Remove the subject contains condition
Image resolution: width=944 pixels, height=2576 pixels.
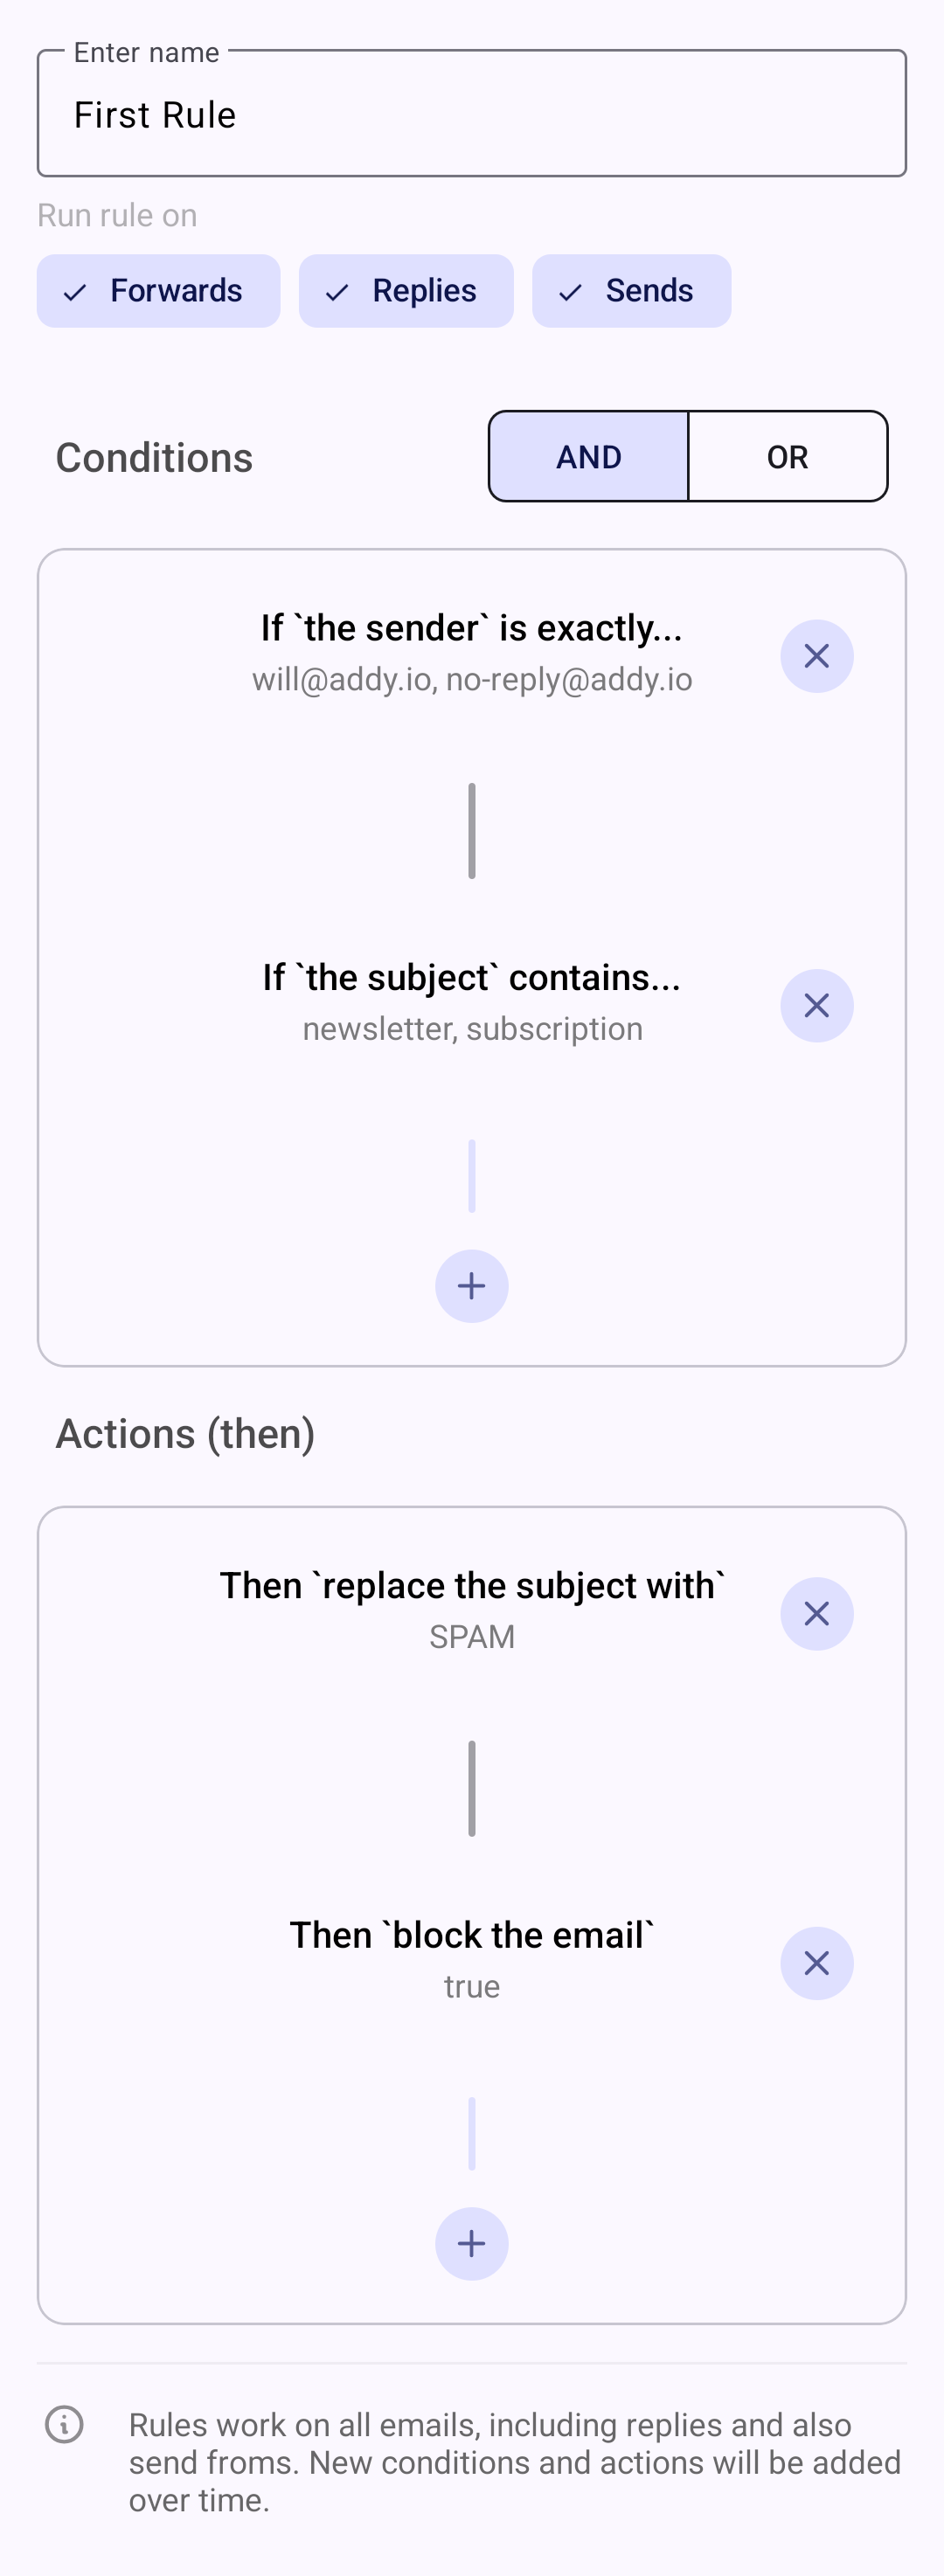coord(816,1005)
